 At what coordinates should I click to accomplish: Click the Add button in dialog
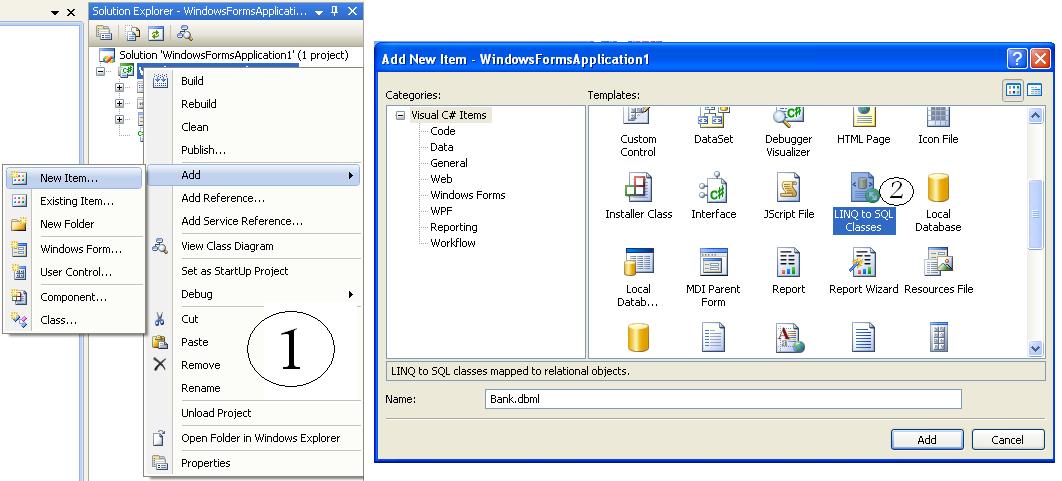(x=927, y=440)
